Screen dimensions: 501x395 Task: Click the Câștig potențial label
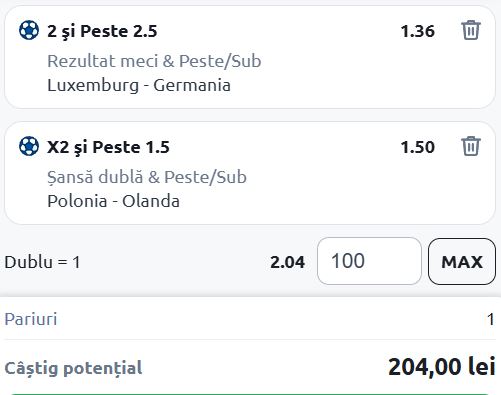coord(73,368)
